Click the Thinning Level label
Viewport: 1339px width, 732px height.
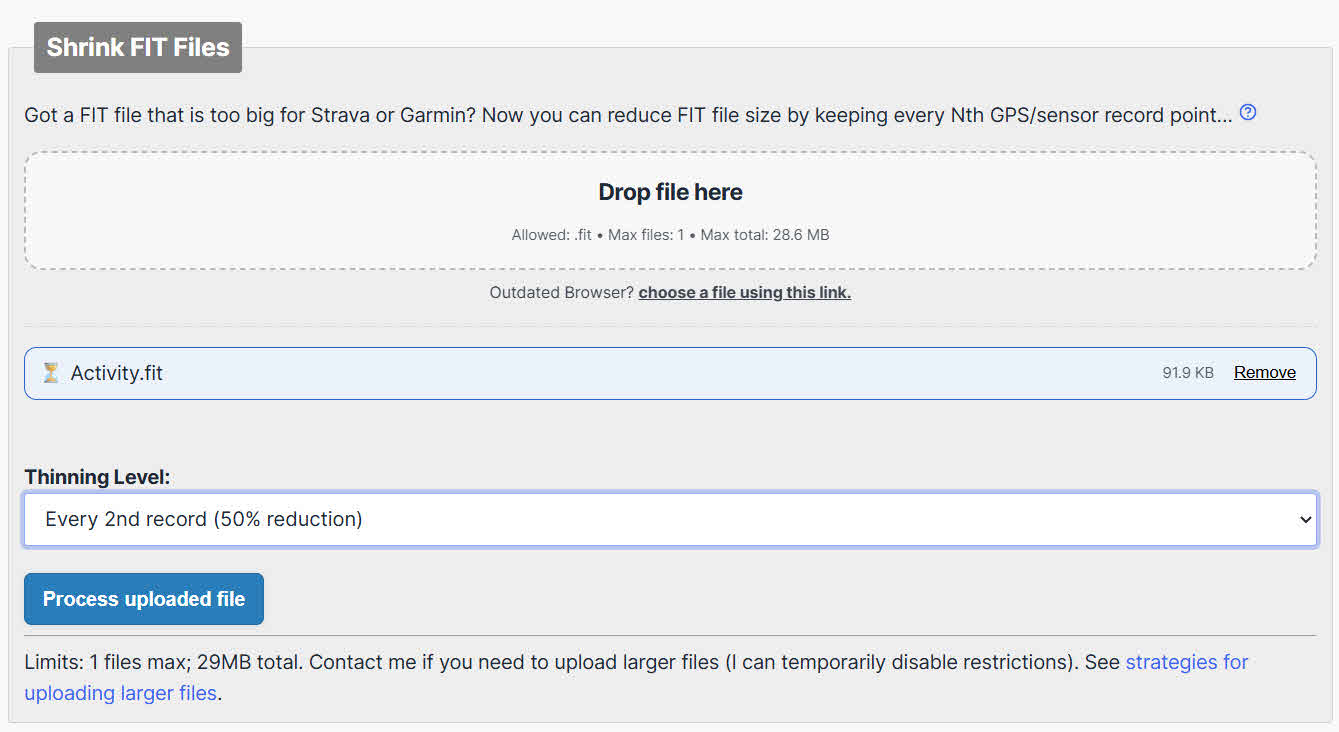(96, 477)
